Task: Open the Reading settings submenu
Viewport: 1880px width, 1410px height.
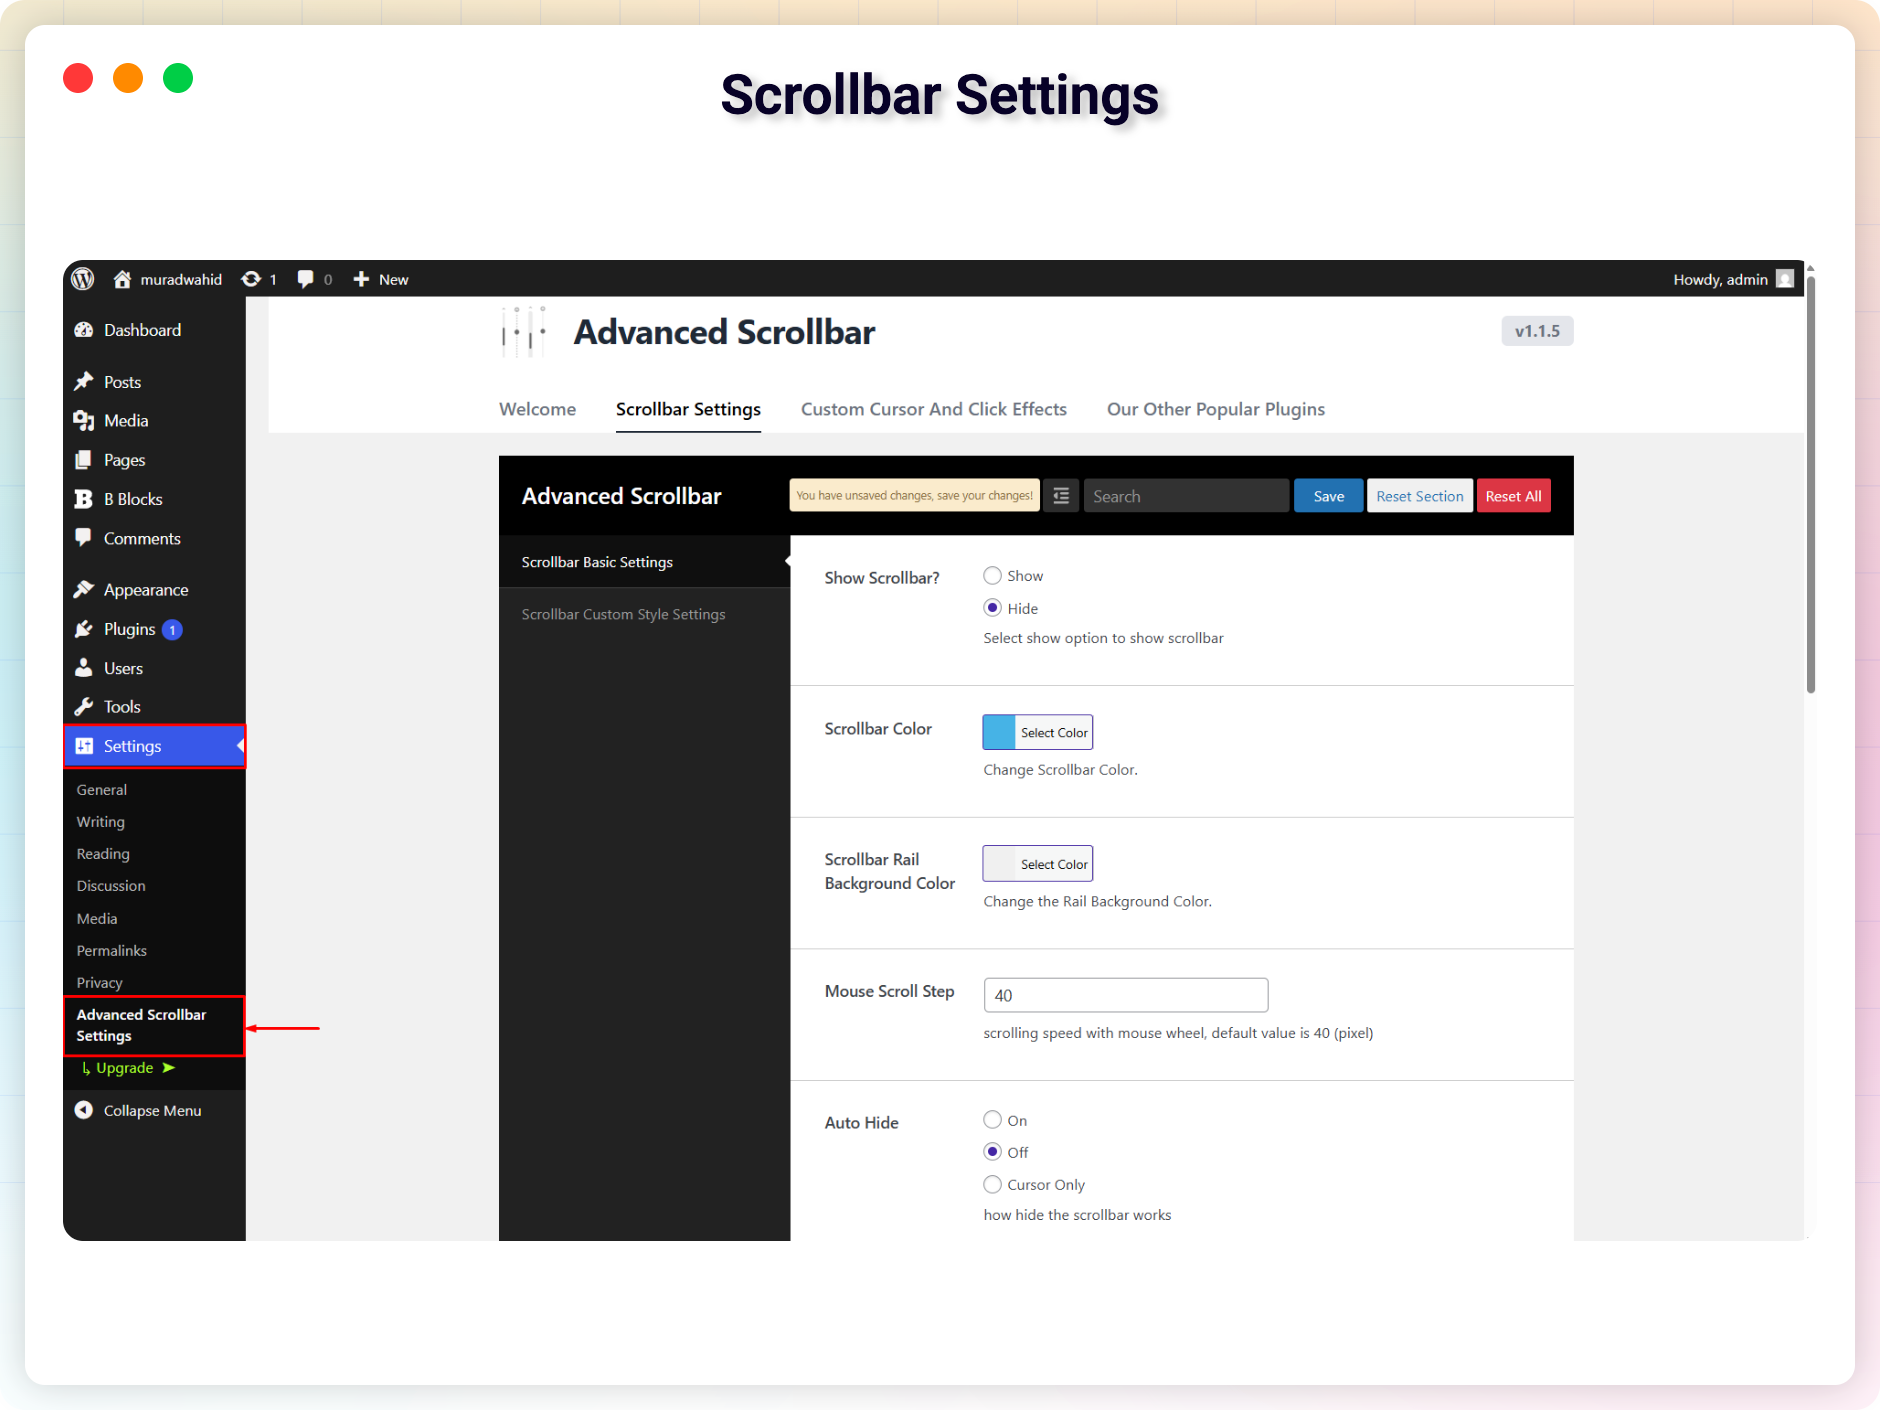Action: pos(103,853)
